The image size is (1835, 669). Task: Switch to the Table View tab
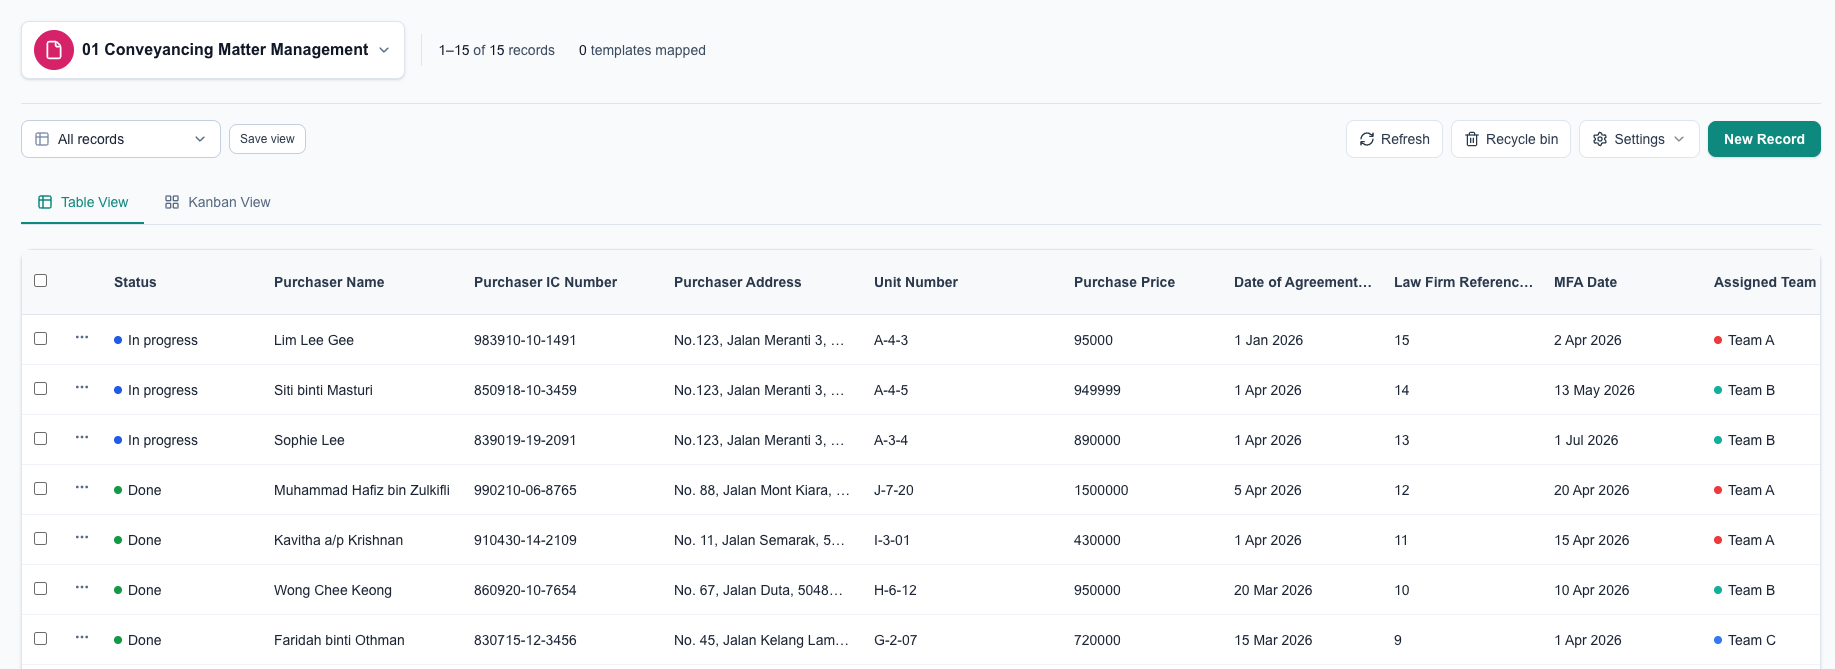tap(83, 202)
